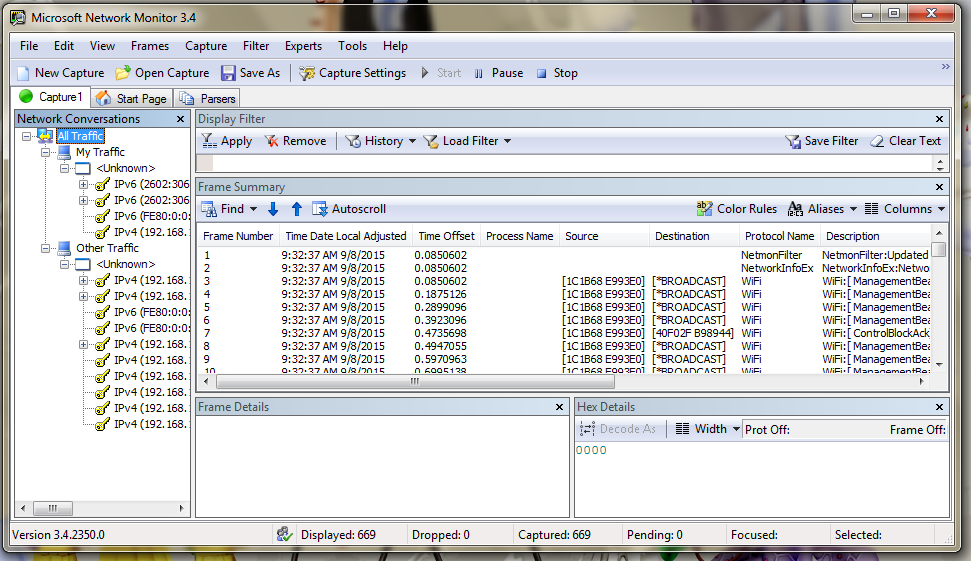Viewport: 971px width, 561px height.
Task: Open the Columns dropdown
Action: [941, 209]
